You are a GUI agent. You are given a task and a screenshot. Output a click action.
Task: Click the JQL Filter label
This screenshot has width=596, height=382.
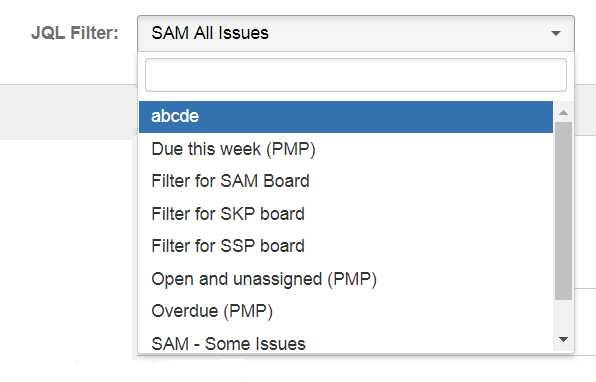pos(75,33)
